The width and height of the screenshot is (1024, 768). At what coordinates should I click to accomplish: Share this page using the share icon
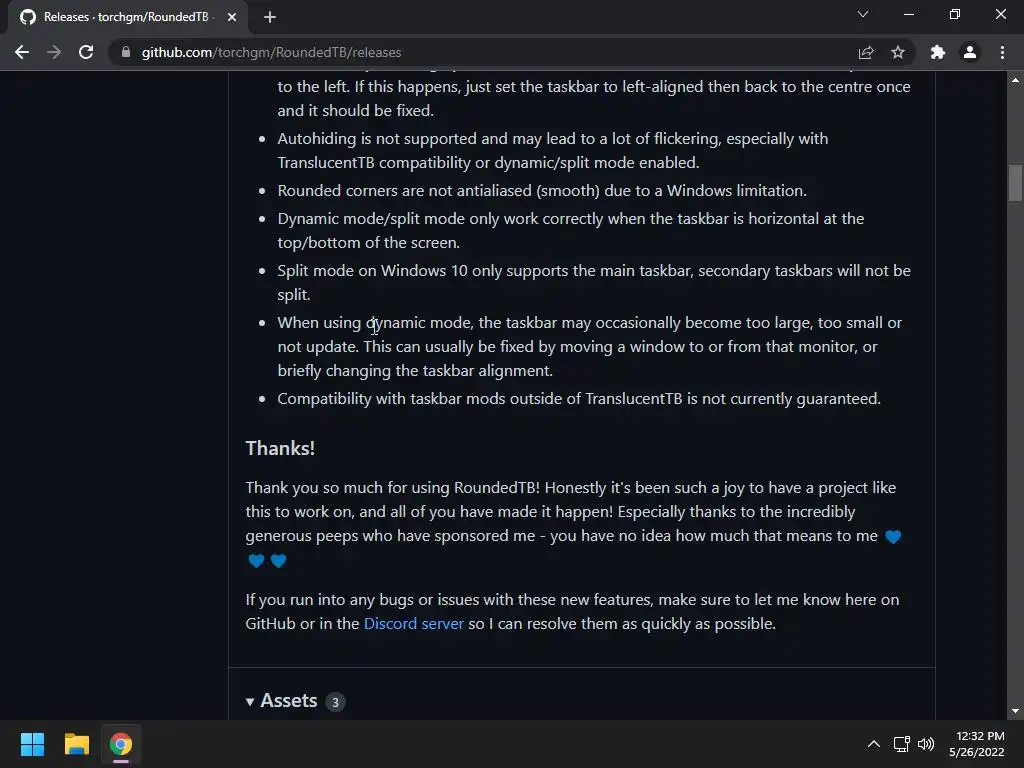(x=866, y=52)
